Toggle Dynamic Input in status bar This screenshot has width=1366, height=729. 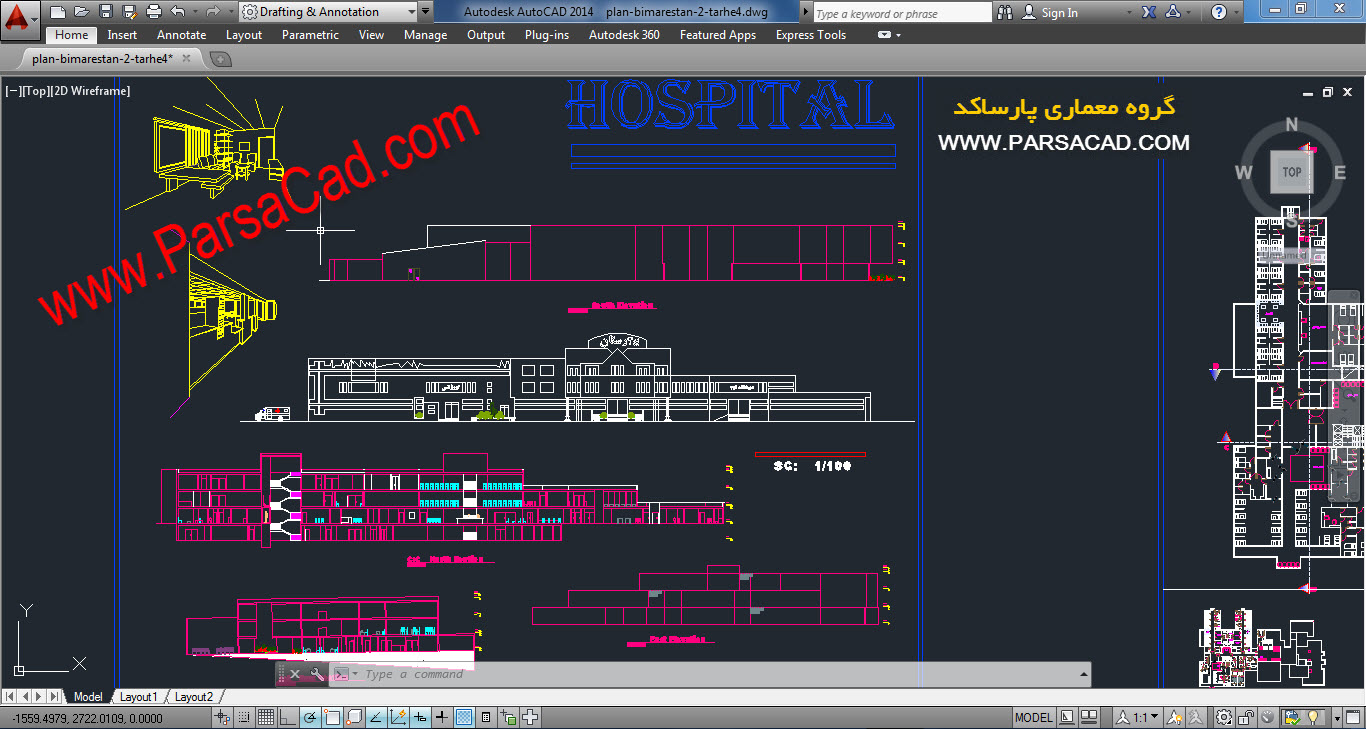coord(420,717)
